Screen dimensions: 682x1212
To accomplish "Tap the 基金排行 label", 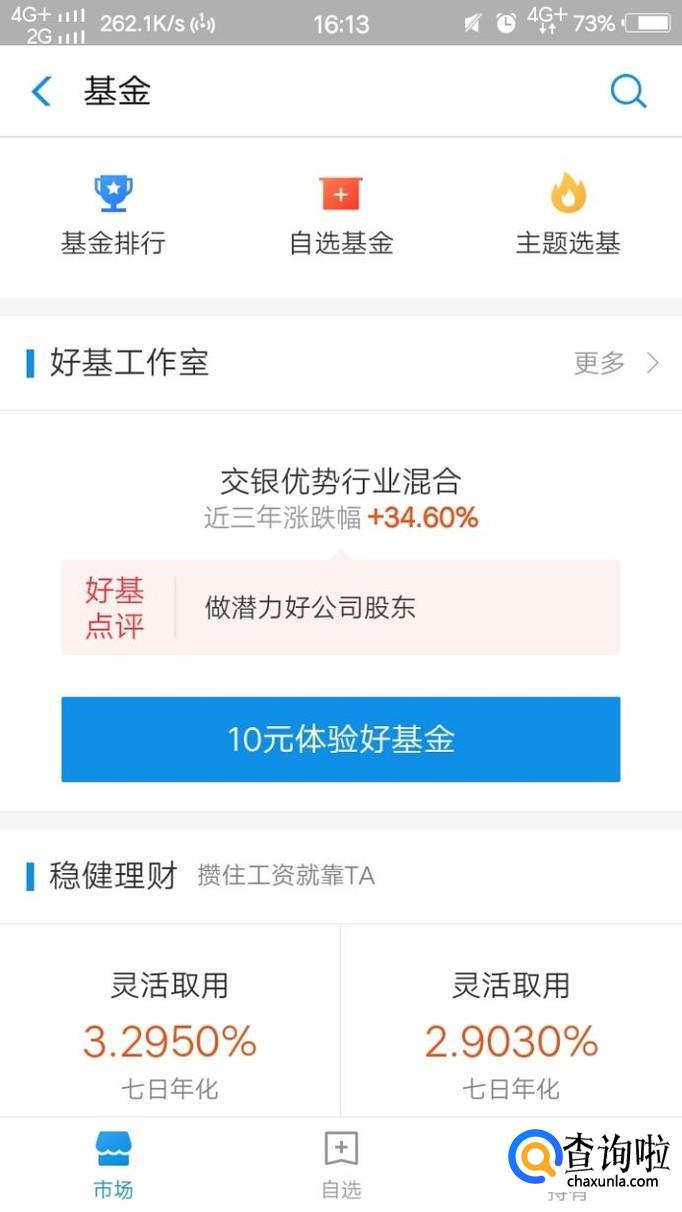I will point(113,243).
